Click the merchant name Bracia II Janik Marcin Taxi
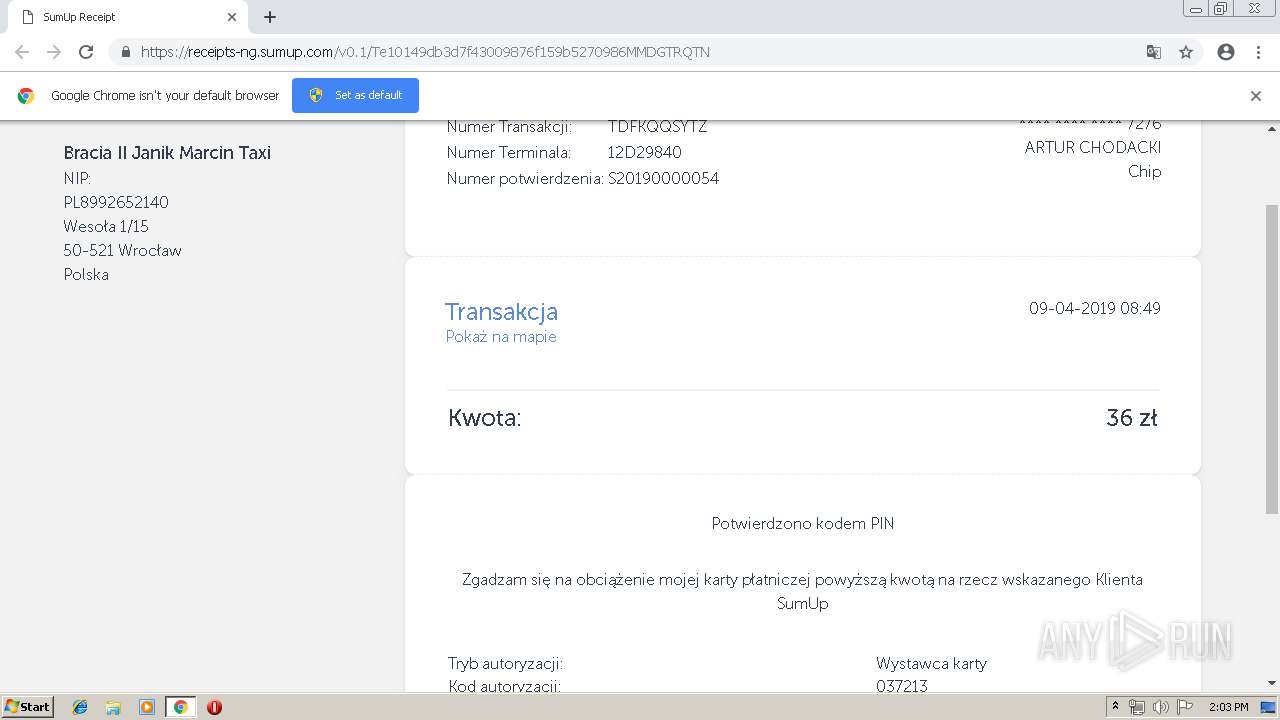 [x=167, y=153]
